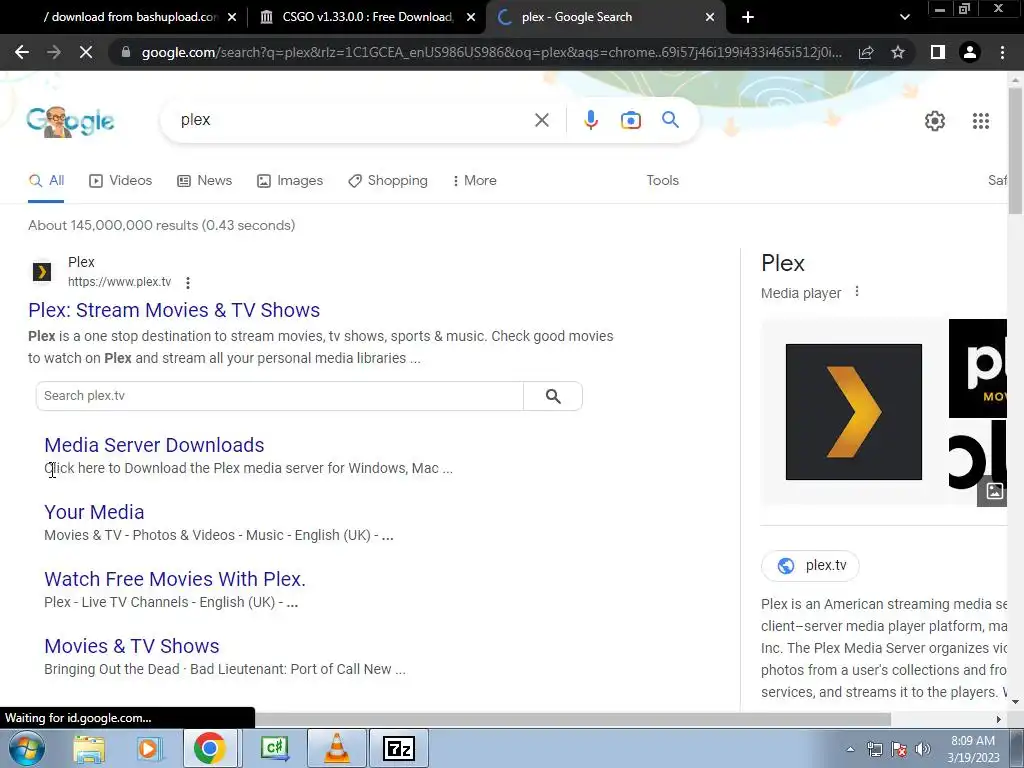Open a new browser tab
Viewport: 1024px width, 768px height.
[748, 17]
